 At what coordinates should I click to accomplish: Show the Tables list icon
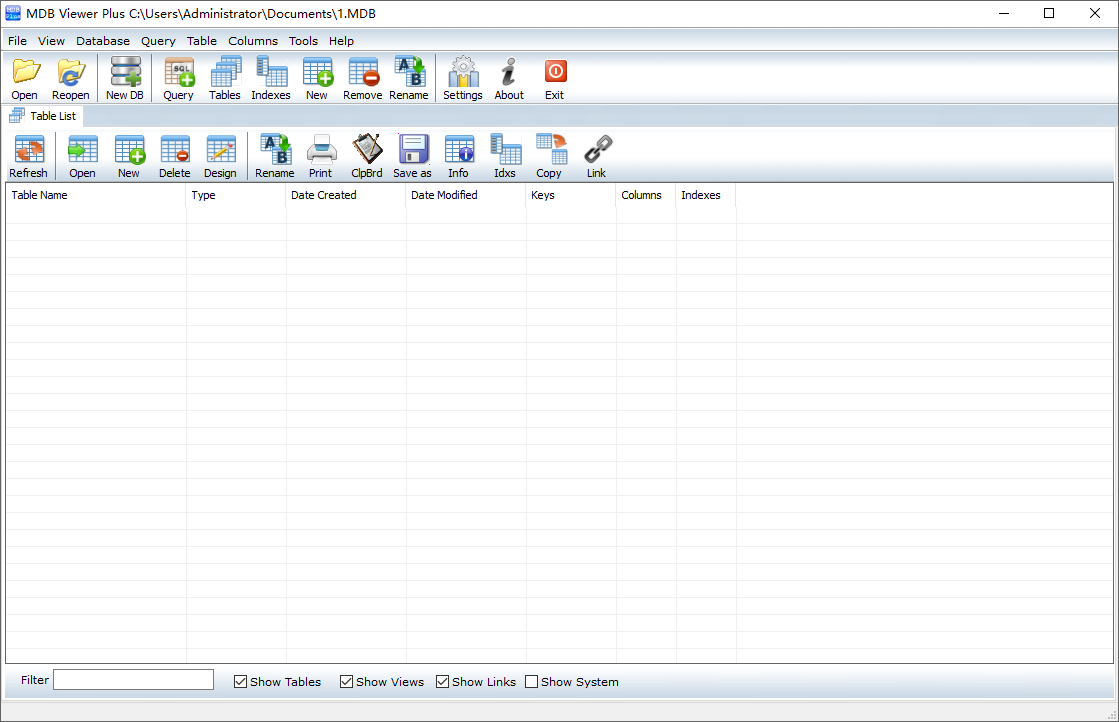pos(225,78)
